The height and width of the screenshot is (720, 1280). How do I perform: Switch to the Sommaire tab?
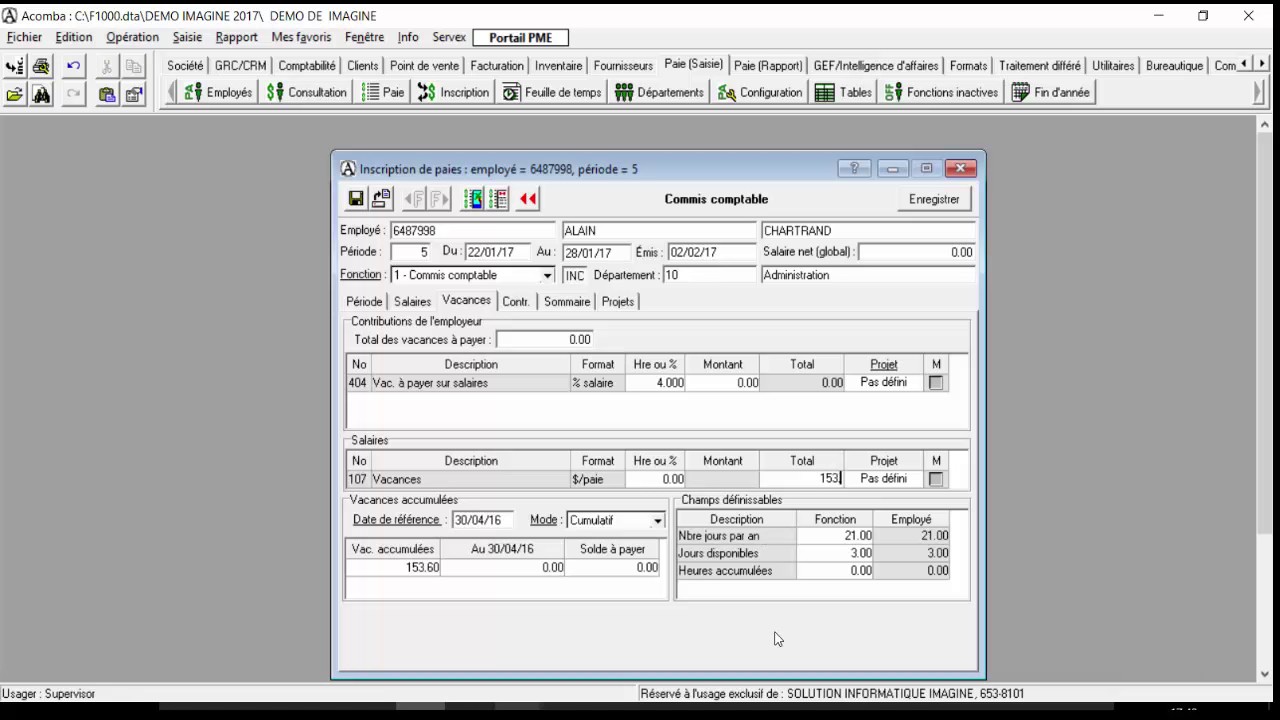(x=567, y=301)
